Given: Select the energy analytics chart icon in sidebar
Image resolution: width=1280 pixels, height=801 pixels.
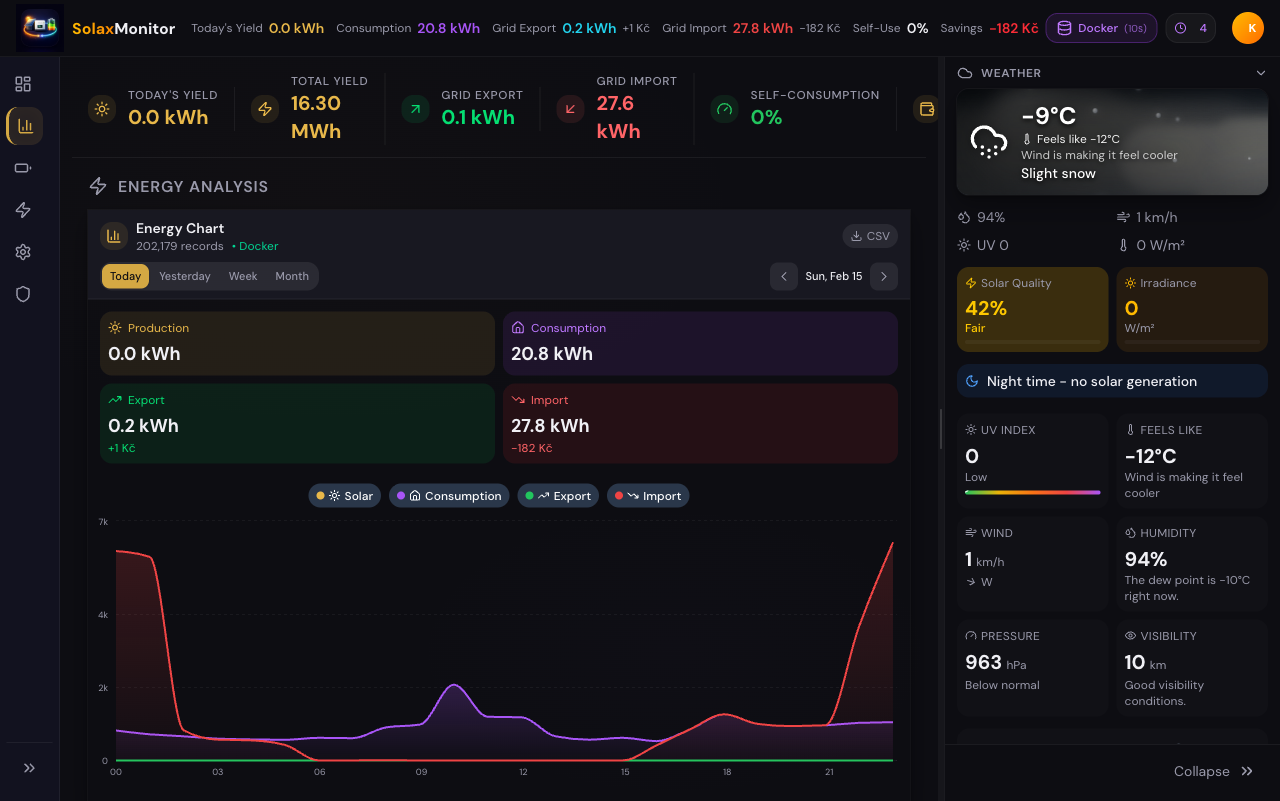Looking at the screenshot, I should [x=23, y=126].
